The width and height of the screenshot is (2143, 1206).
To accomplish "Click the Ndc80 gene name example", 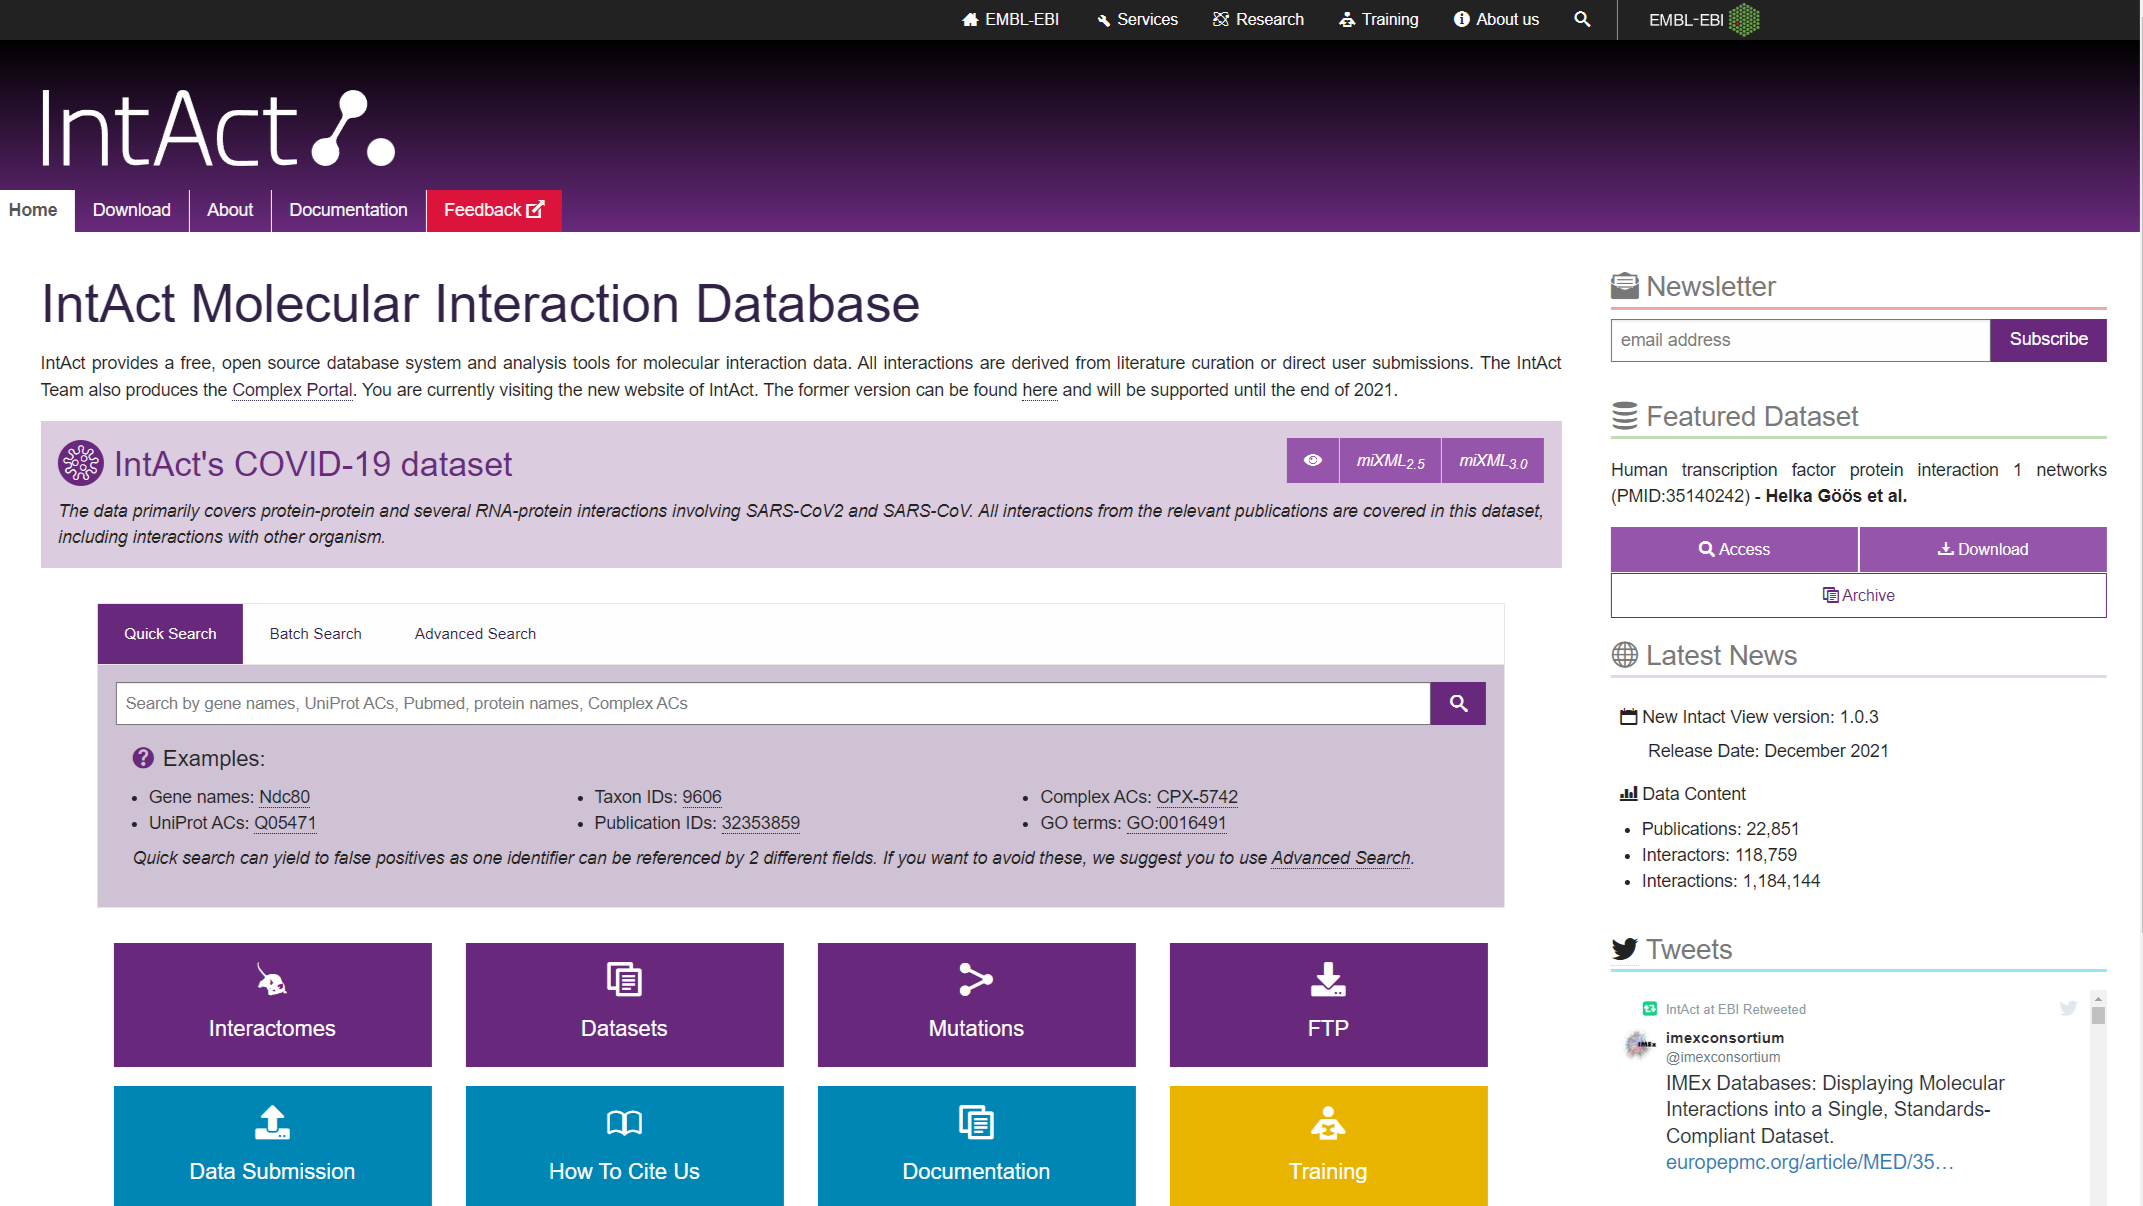I will point(284,797).
